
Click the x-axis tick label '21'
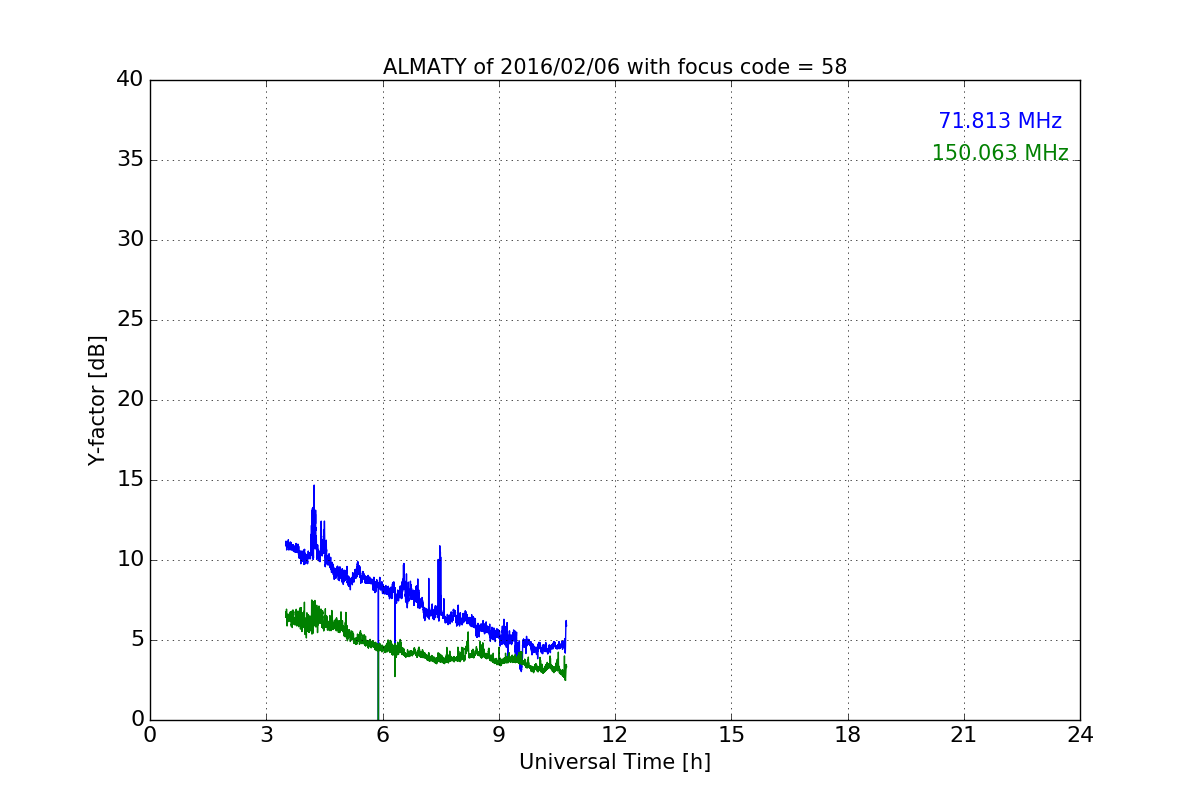[964, 735]
